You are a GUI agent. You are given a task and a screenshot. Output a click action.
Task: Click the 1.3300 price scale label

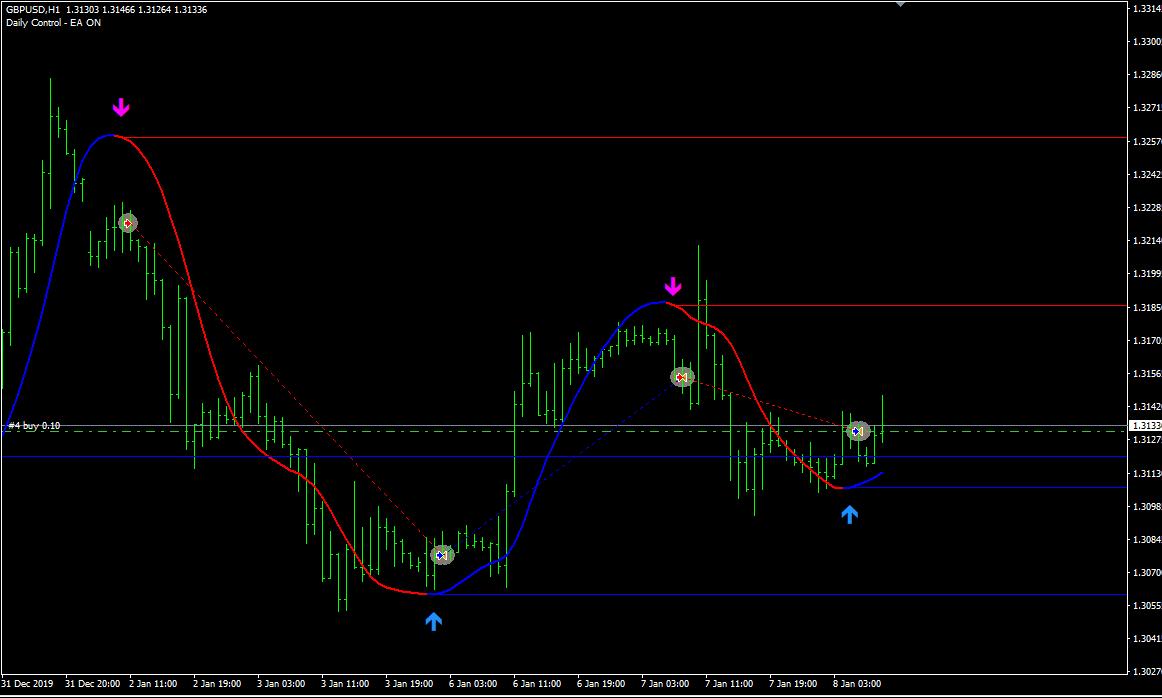(x=1146, y=41)
